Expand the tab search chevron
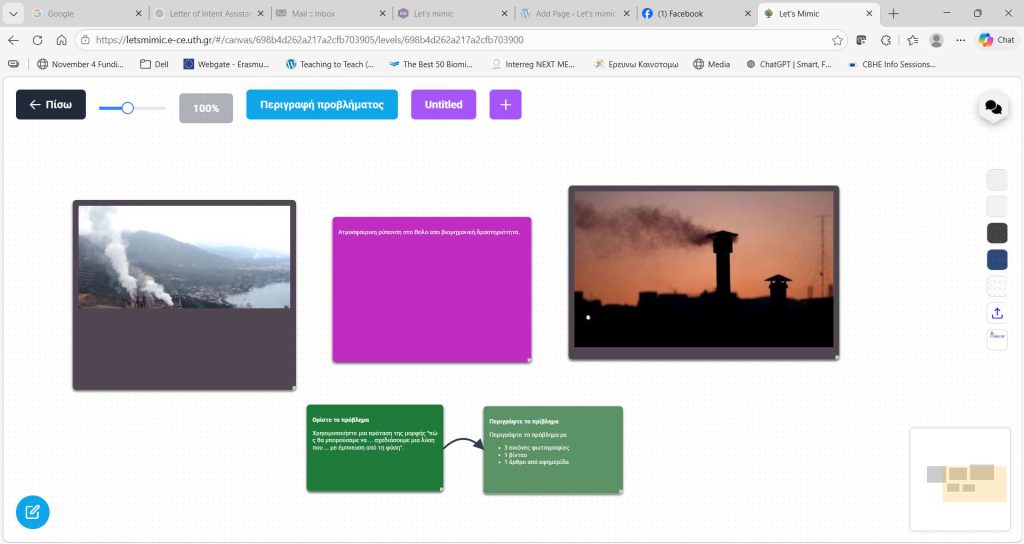 13,14
